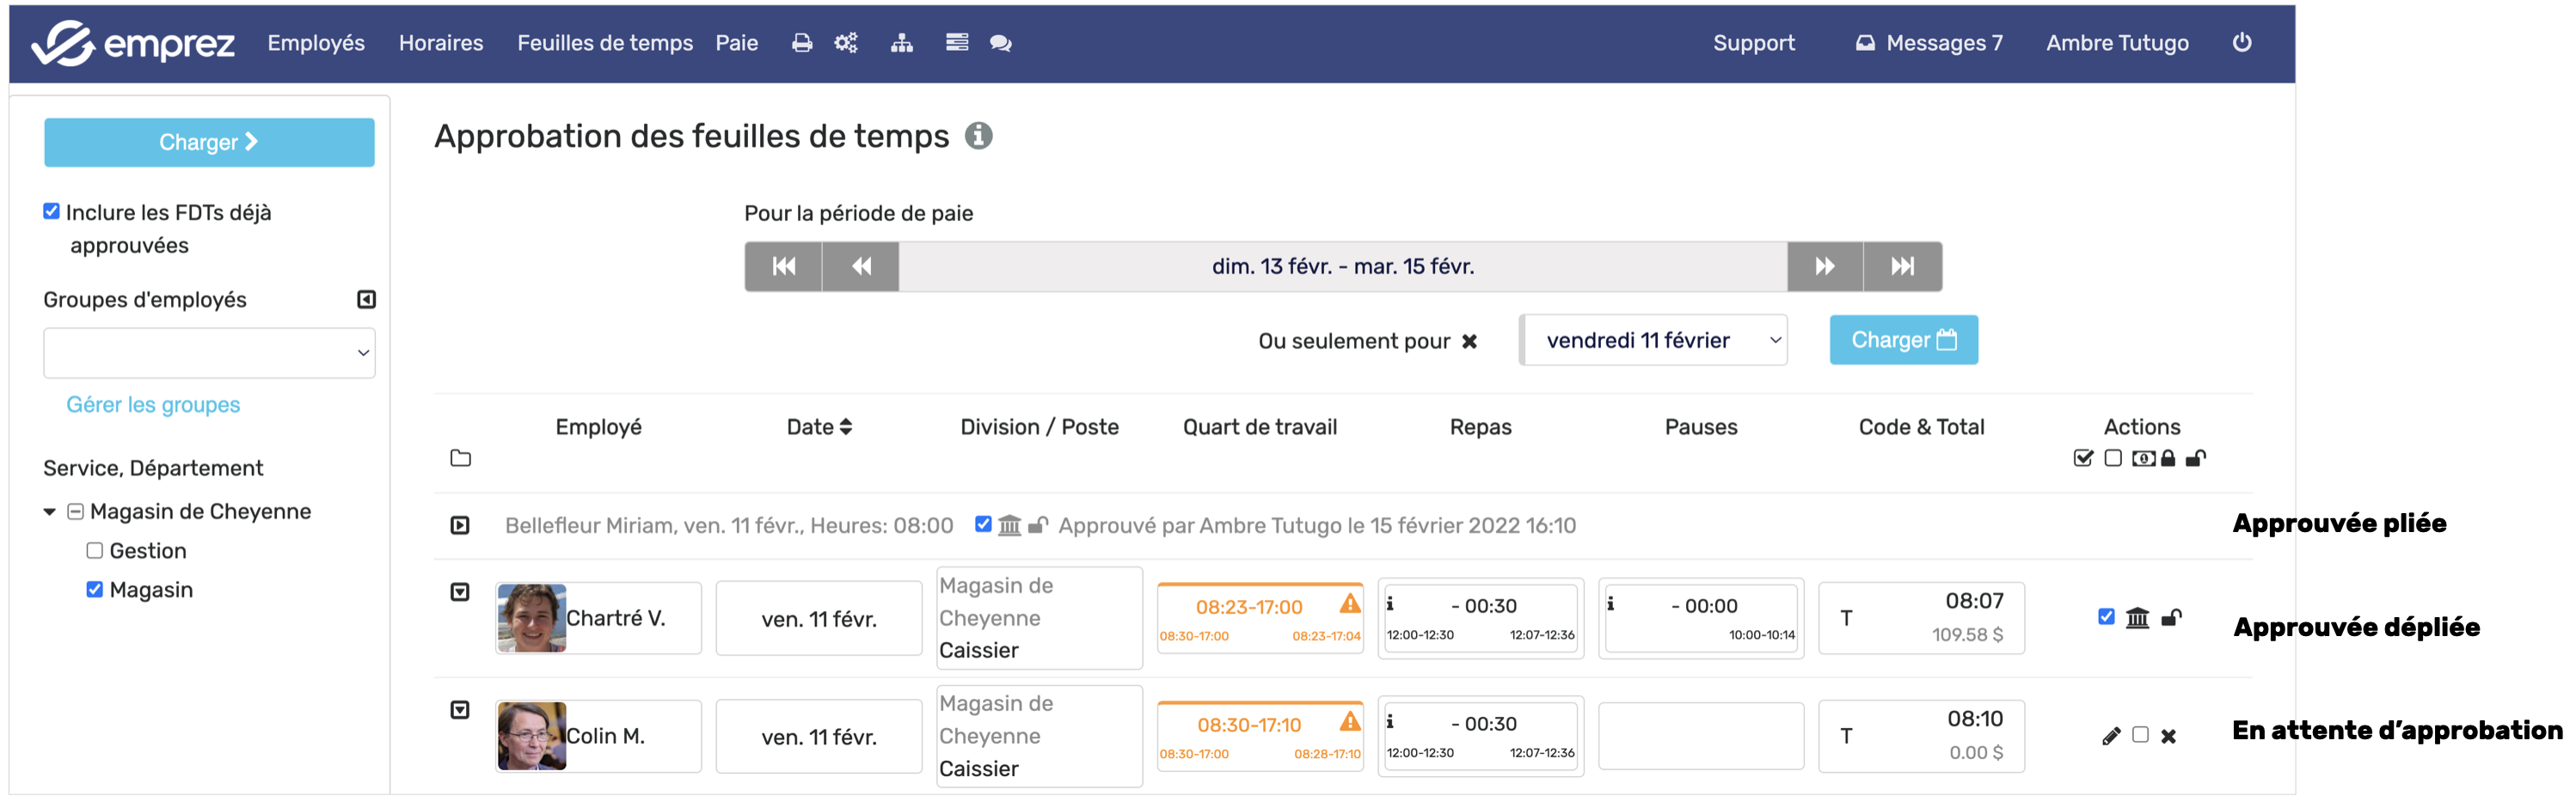
Task: Open the Horaires menu
Action: coord(440,43)
